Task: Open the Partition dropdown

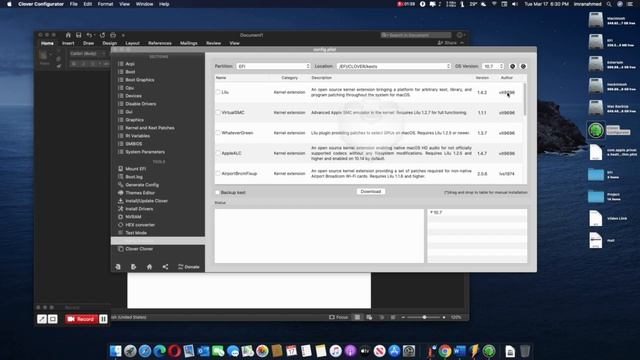Action: coord(273,66)
